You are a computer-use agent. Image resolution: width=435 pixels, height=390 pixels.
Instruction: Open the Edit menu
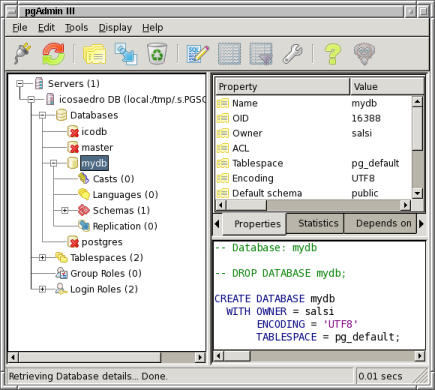click(46, 27)
